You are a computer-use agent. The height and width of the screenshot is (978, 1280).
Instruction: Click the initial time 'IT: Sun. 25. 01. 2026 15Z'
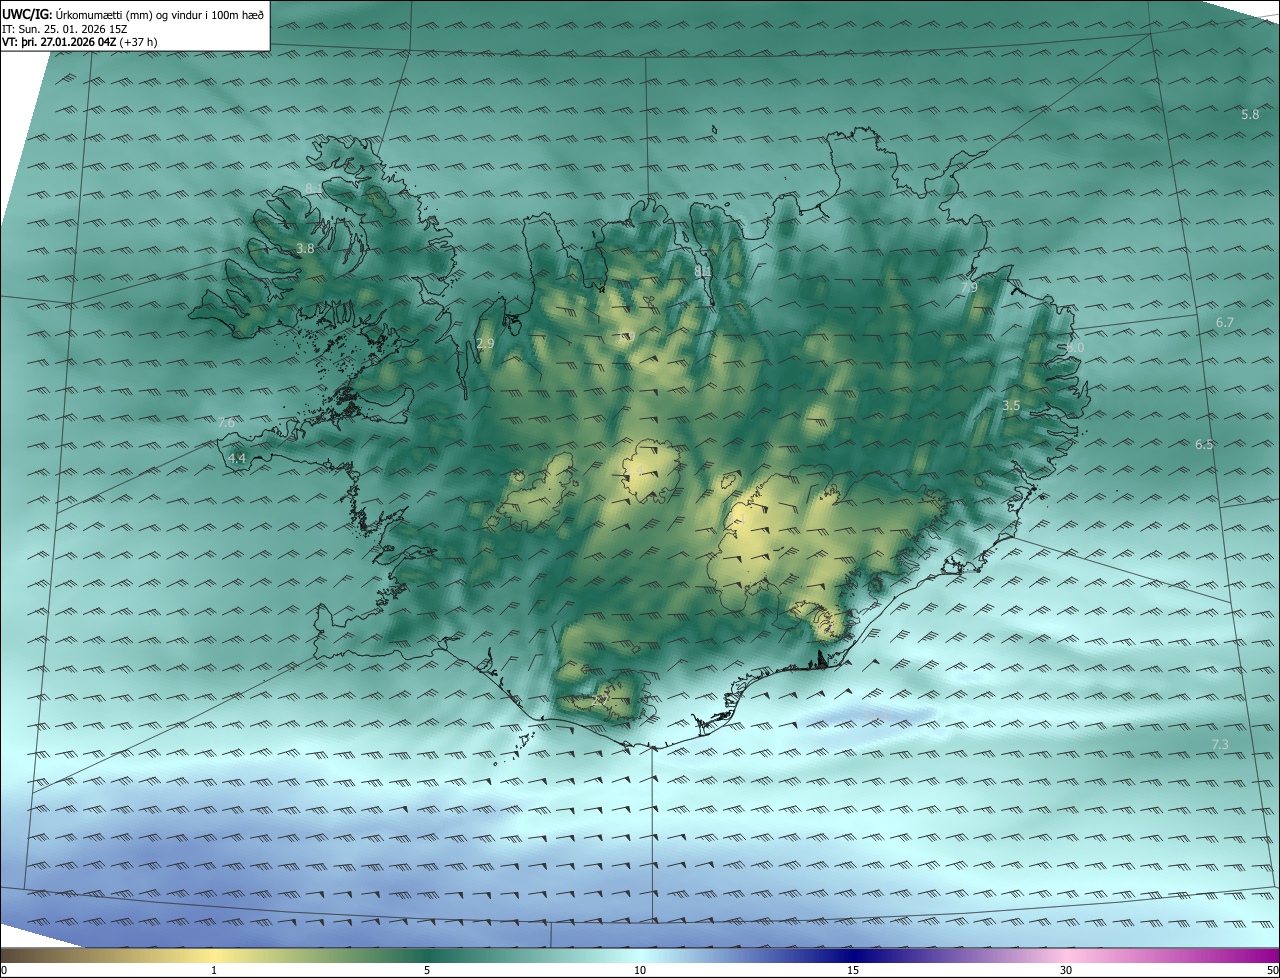tap(65, 28)
